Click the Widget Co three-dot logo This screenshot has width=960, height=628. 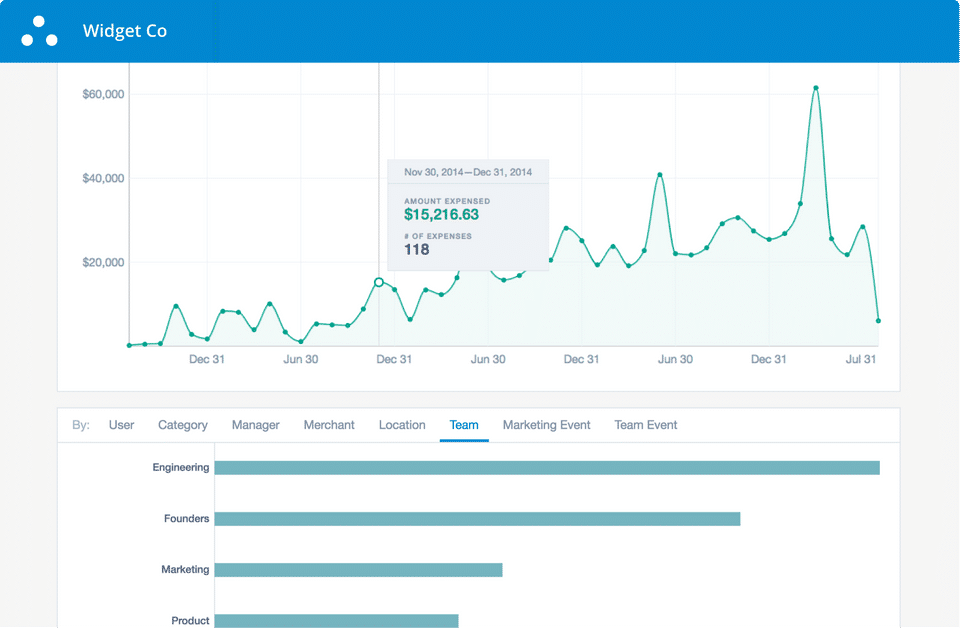pyautogui.click(x=39, y=31)
